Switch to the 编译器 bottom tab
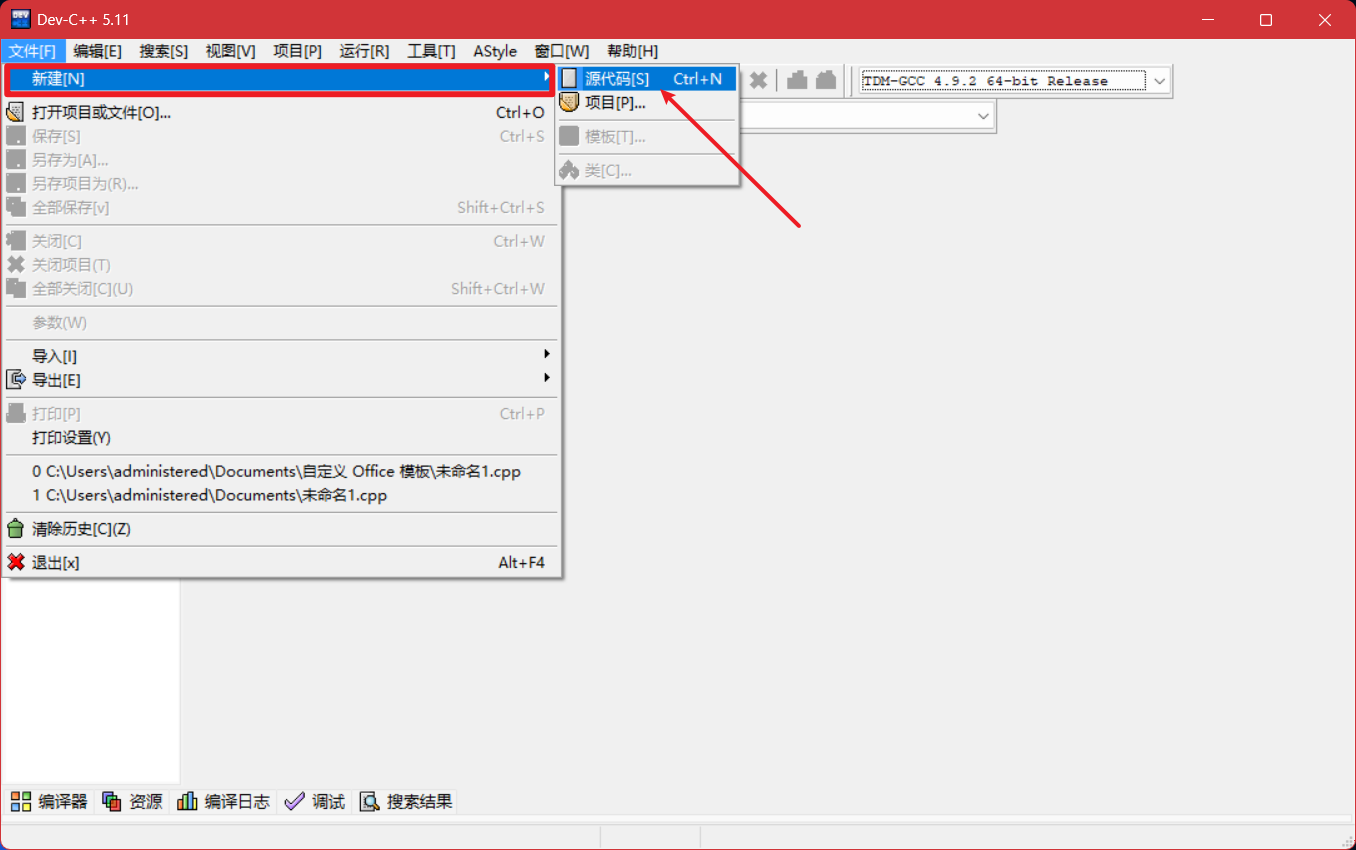The width and height of the screenshot is (1356, 850). [x=49, y=801]
